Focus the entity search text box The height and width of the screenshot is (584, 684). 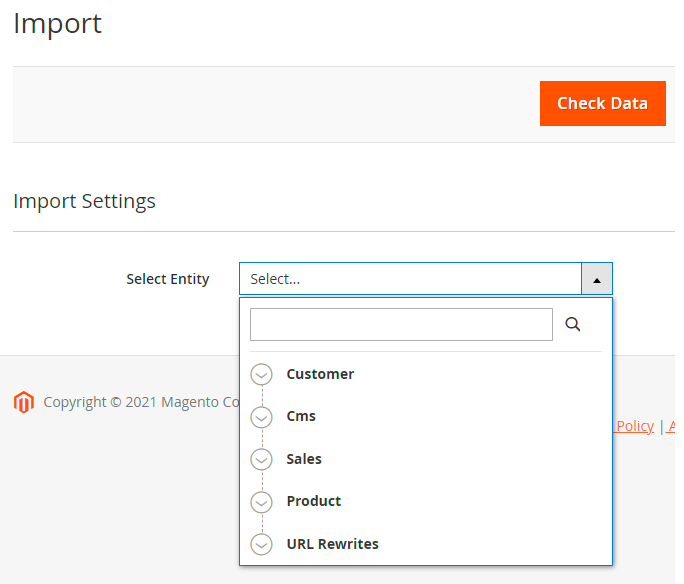click(x=401, y=324)
